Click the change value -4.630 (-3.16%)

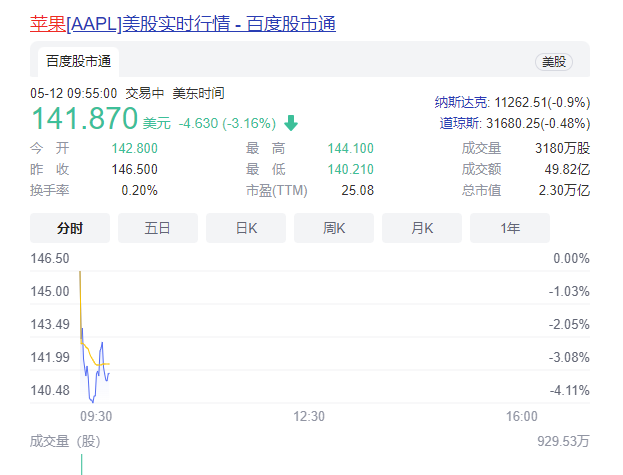(x=227, y=124)
